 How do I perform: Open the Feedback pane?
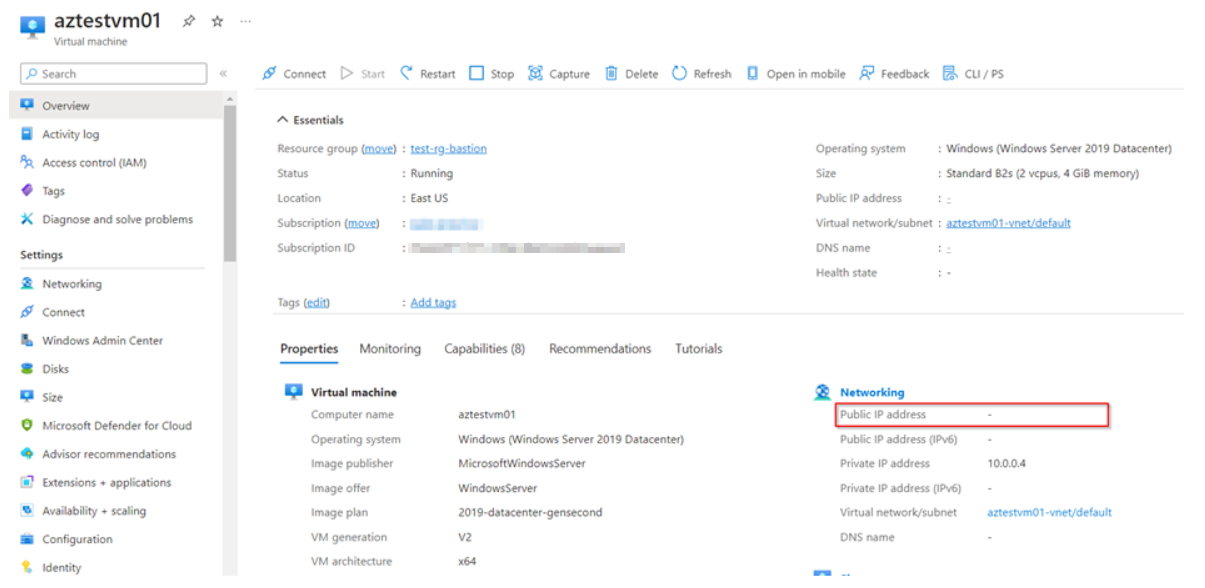[895, 74]
